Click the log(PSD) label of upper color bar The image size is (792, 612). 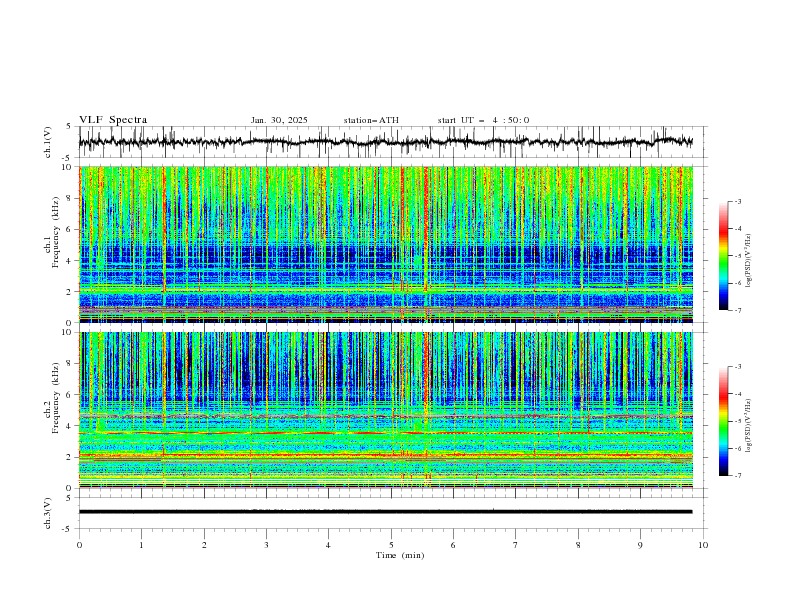coord(749,261)
